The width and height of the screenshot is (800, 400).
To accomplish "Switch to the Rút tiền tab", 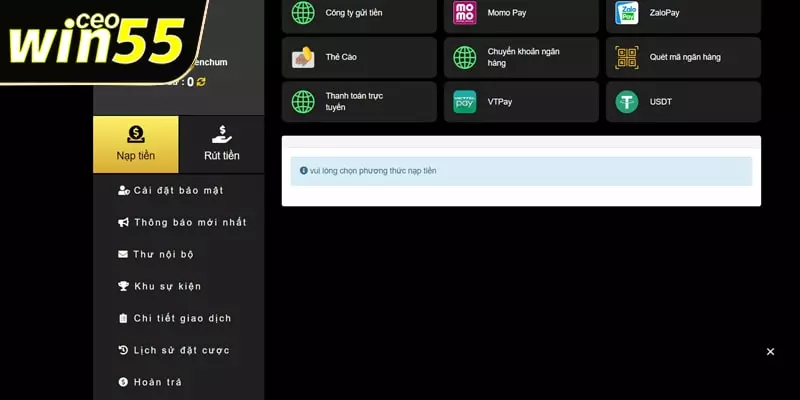I will (x=221, y=144).
